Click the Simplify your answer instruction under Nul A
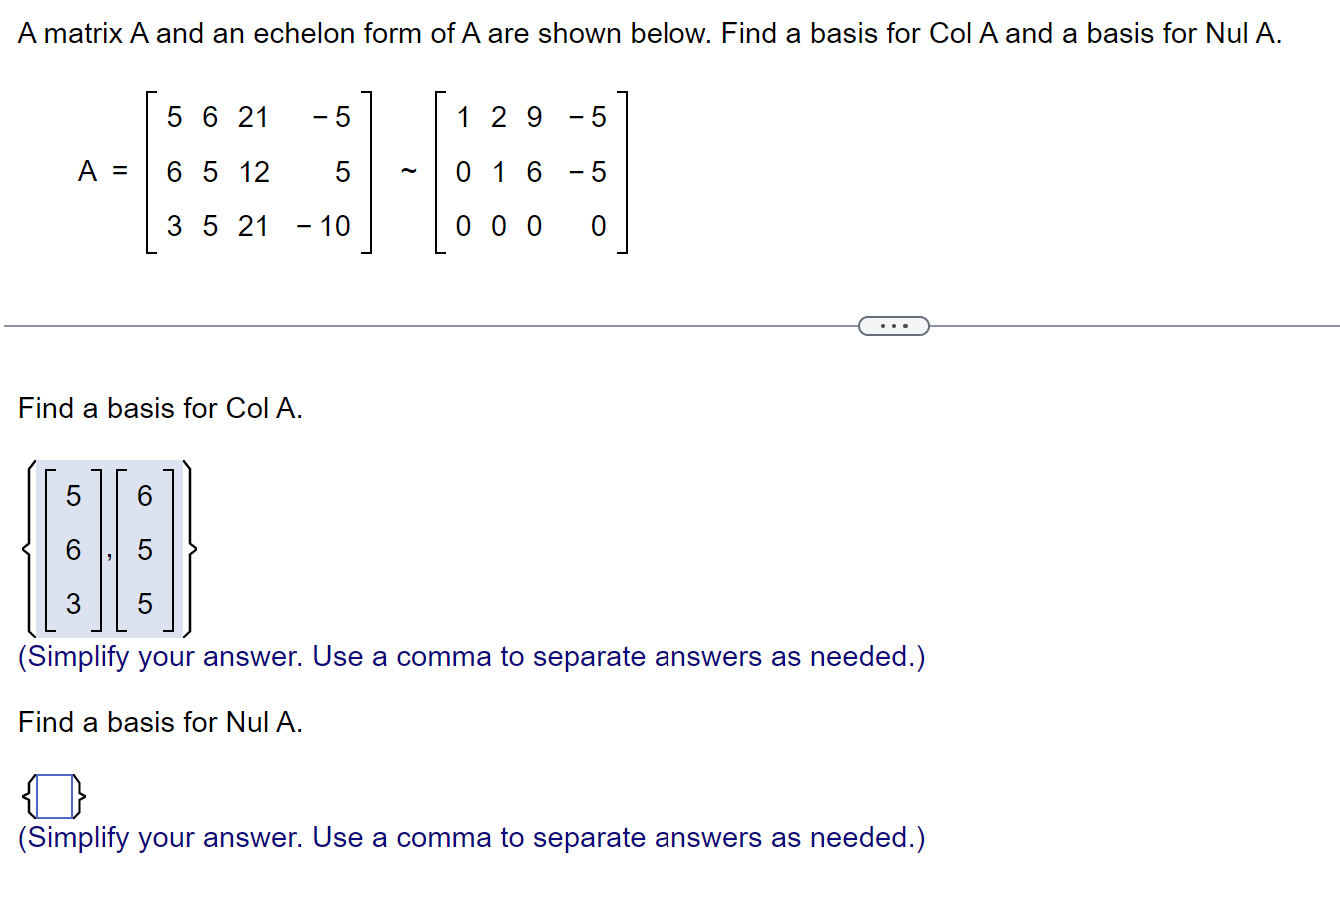This screenshot has height=897, width=1340. [x=470, y=837]
